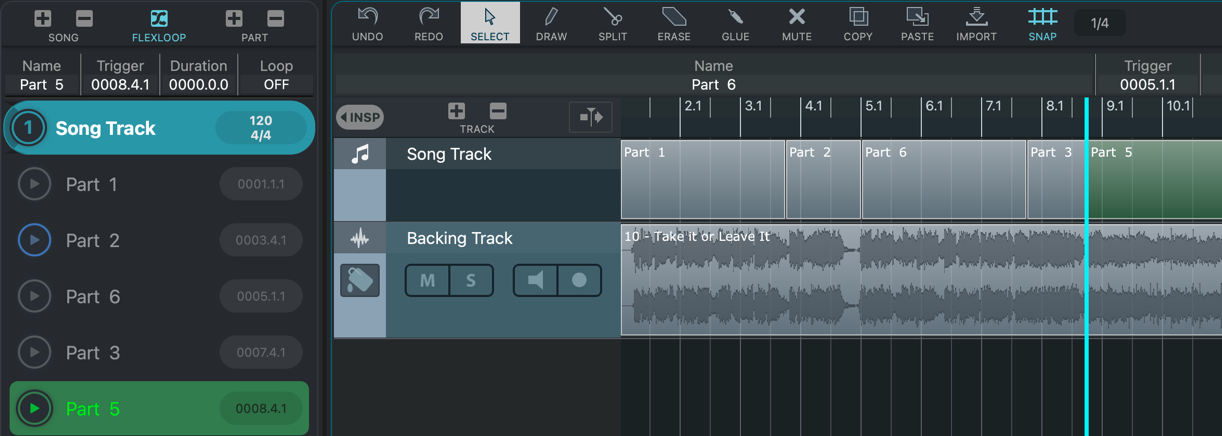Choose the Split scissors tool

[x=612, y=23]
